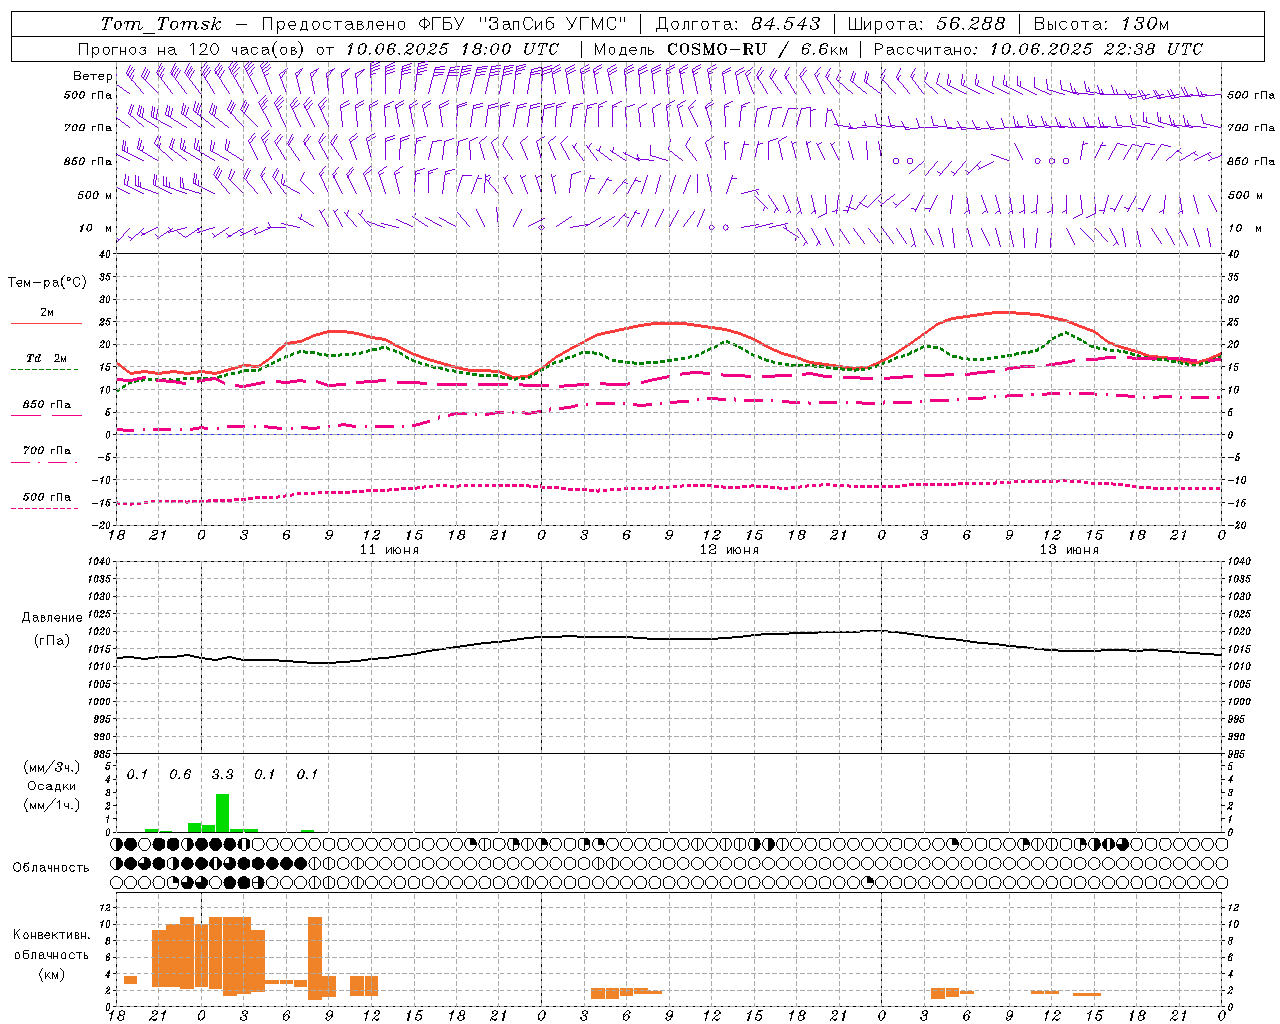Select the 0.6 precipitation total value
Screen dimensions: 1280x1024
pos(180,775)
